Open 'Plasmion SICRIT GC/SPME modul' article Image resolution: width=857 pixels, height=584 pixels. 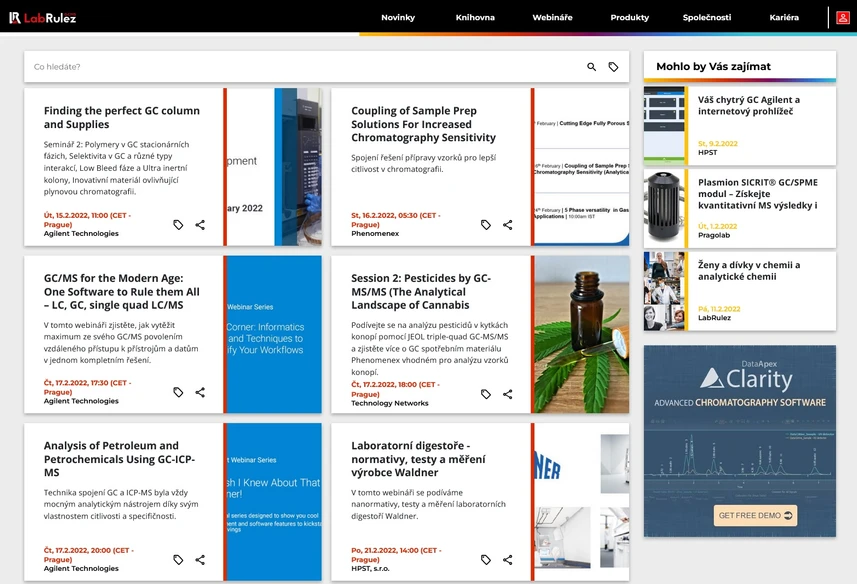point(758,193)
